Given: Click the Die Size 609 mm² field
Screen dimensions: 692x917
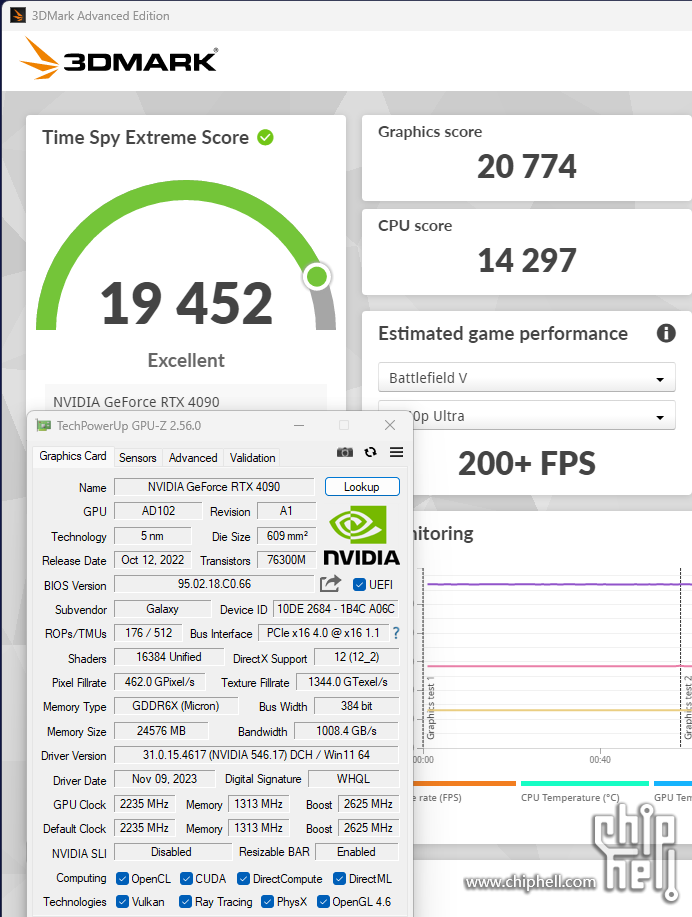Looking at the screenshot, I should point(287,536).
